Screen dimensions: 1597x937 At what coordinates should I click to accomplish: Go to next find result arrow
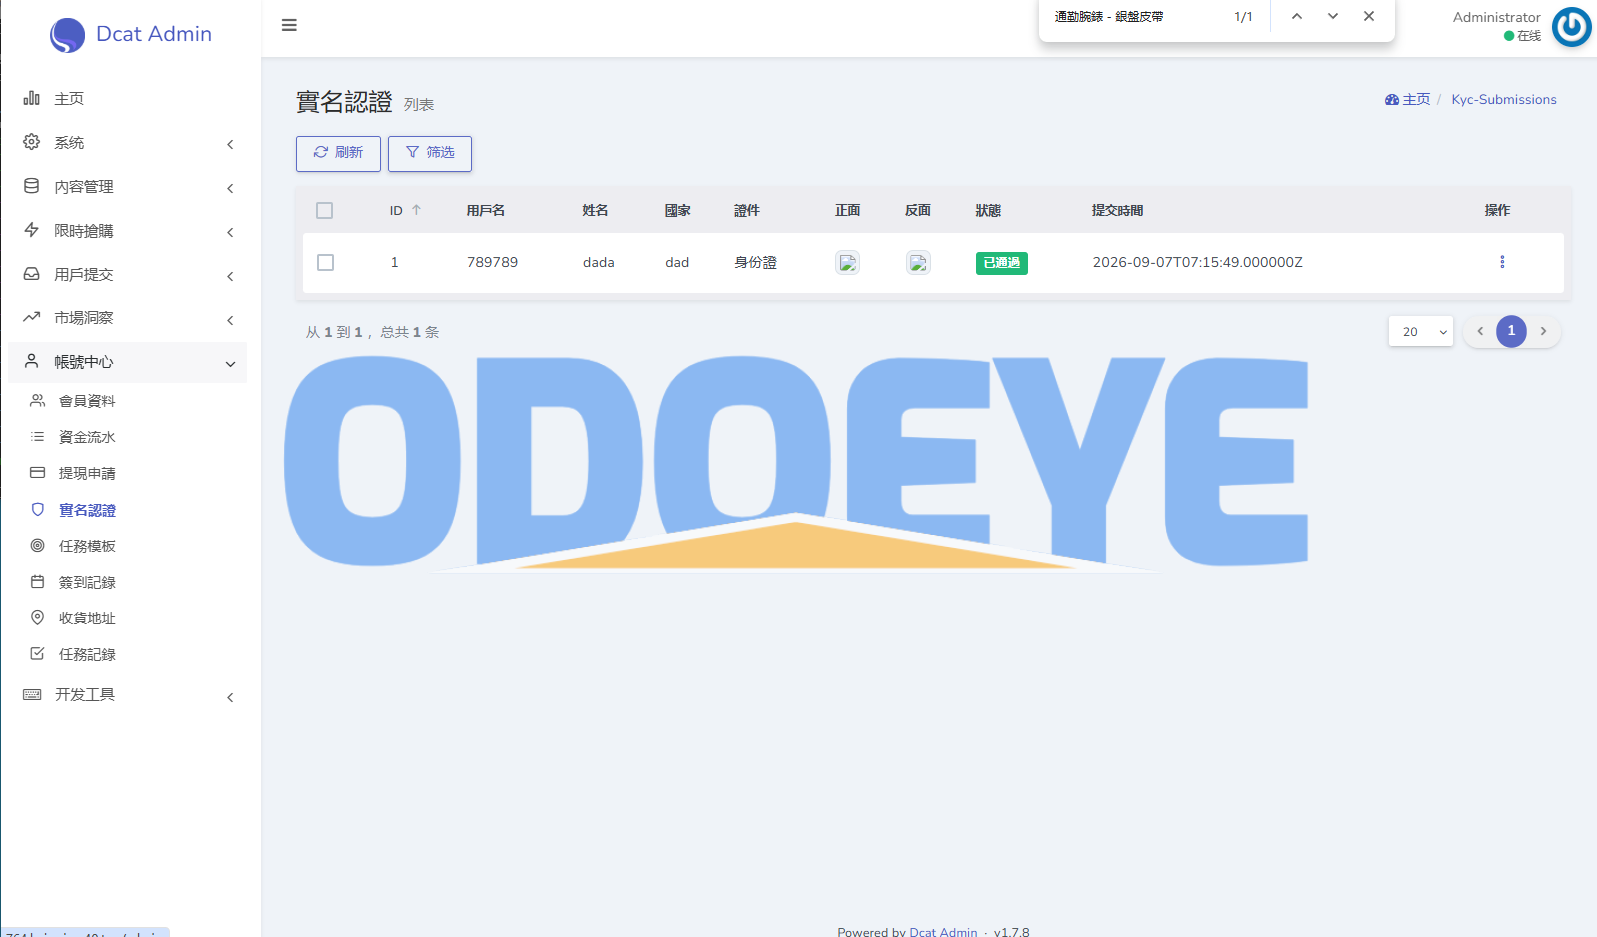pos(1333,16)
